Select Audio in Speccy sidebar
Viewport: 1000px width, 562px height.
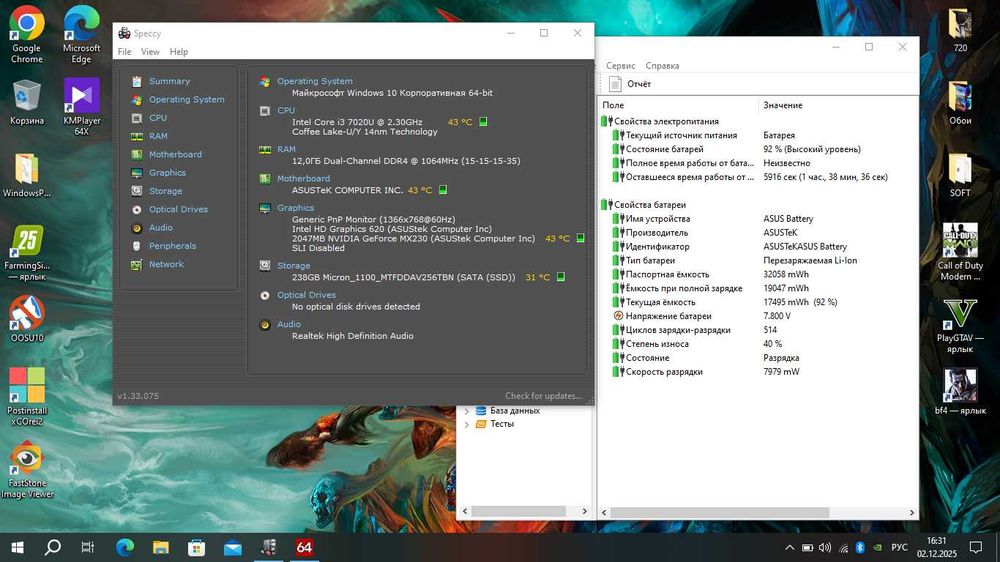coord(161,228)
